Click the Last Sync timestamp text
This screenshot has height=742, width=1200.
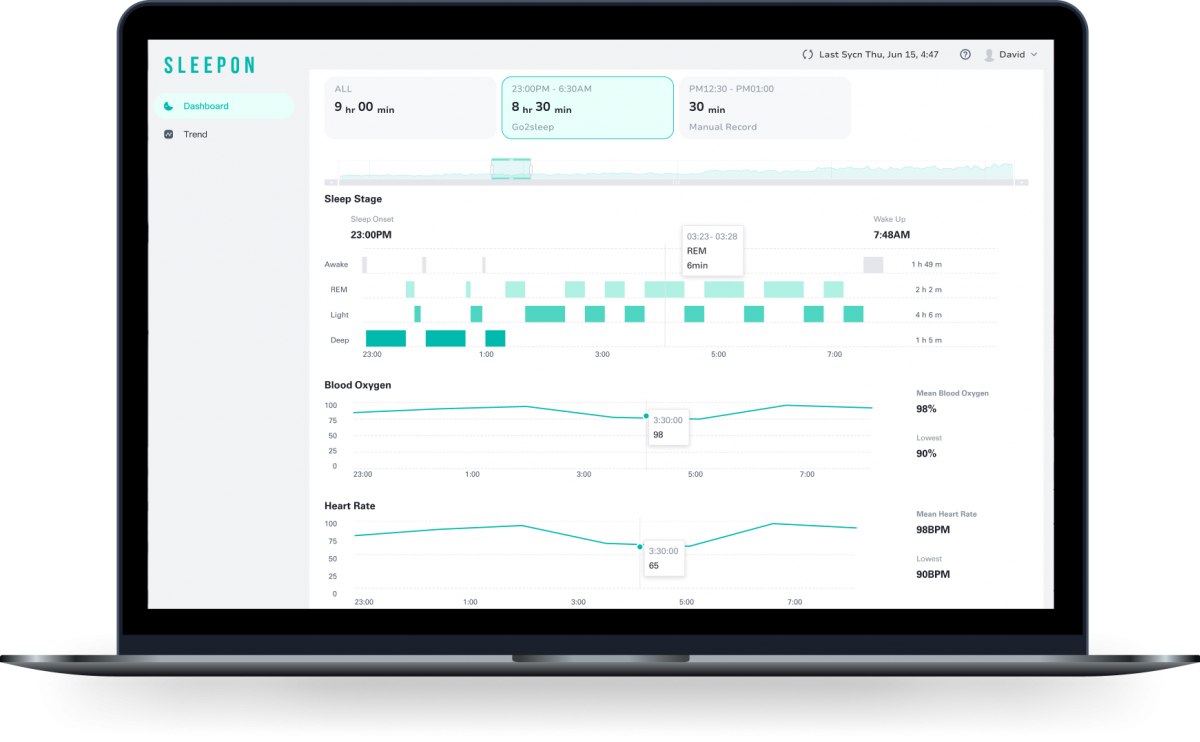[x=879, y=55]
